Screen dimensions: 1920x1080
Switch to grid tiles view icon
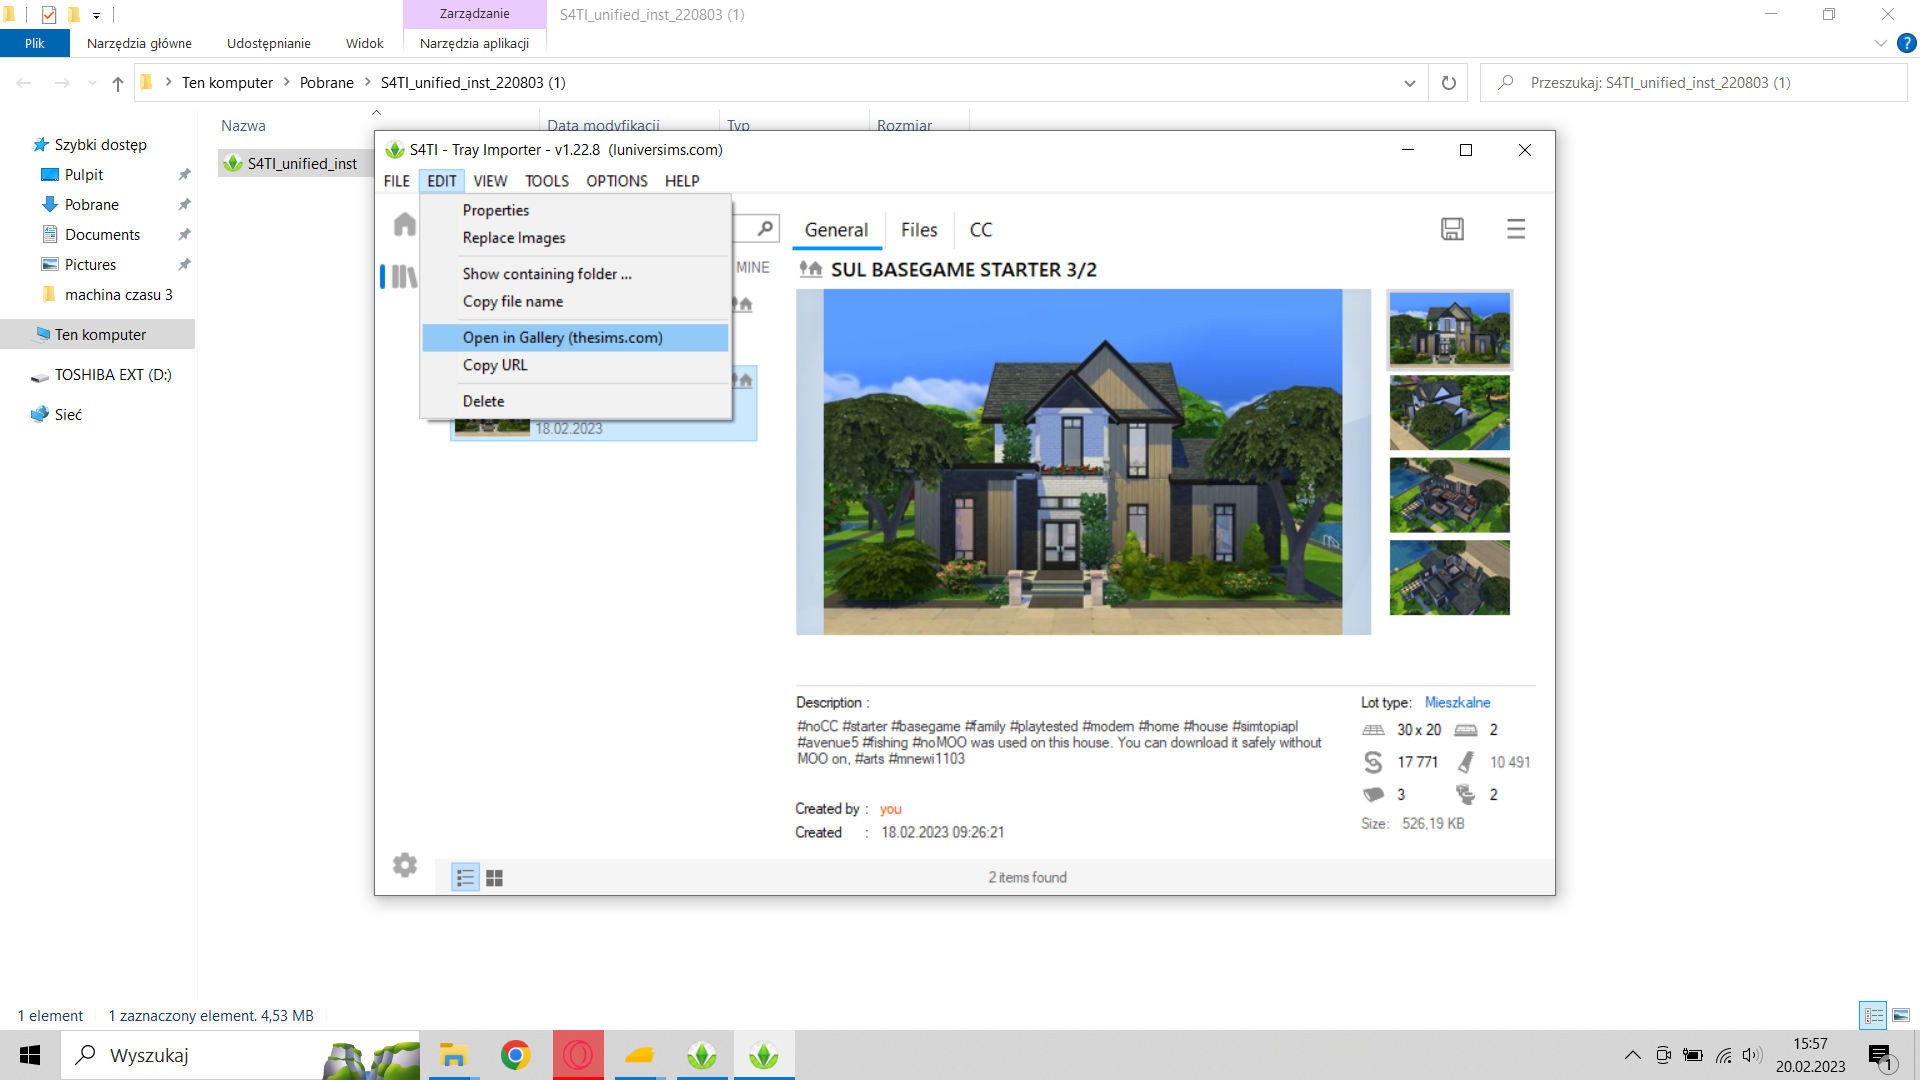point(494,878)
